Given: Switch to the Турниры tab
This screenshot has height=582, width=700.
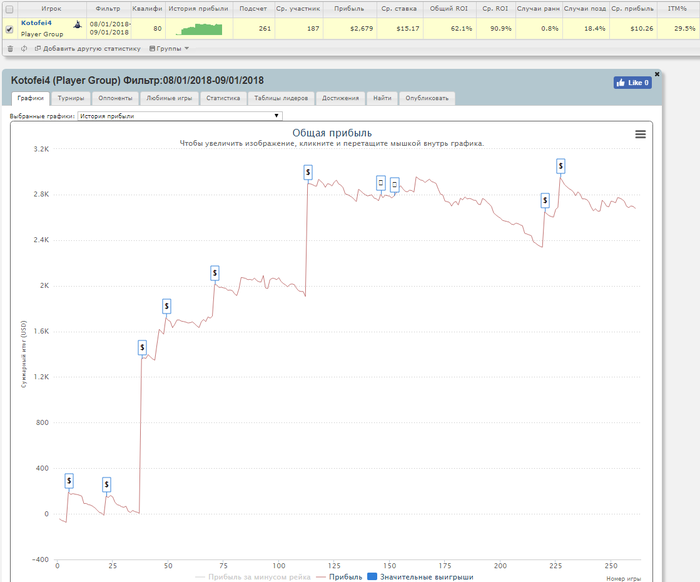Looking at the screenshot, I should coord(71,98).
